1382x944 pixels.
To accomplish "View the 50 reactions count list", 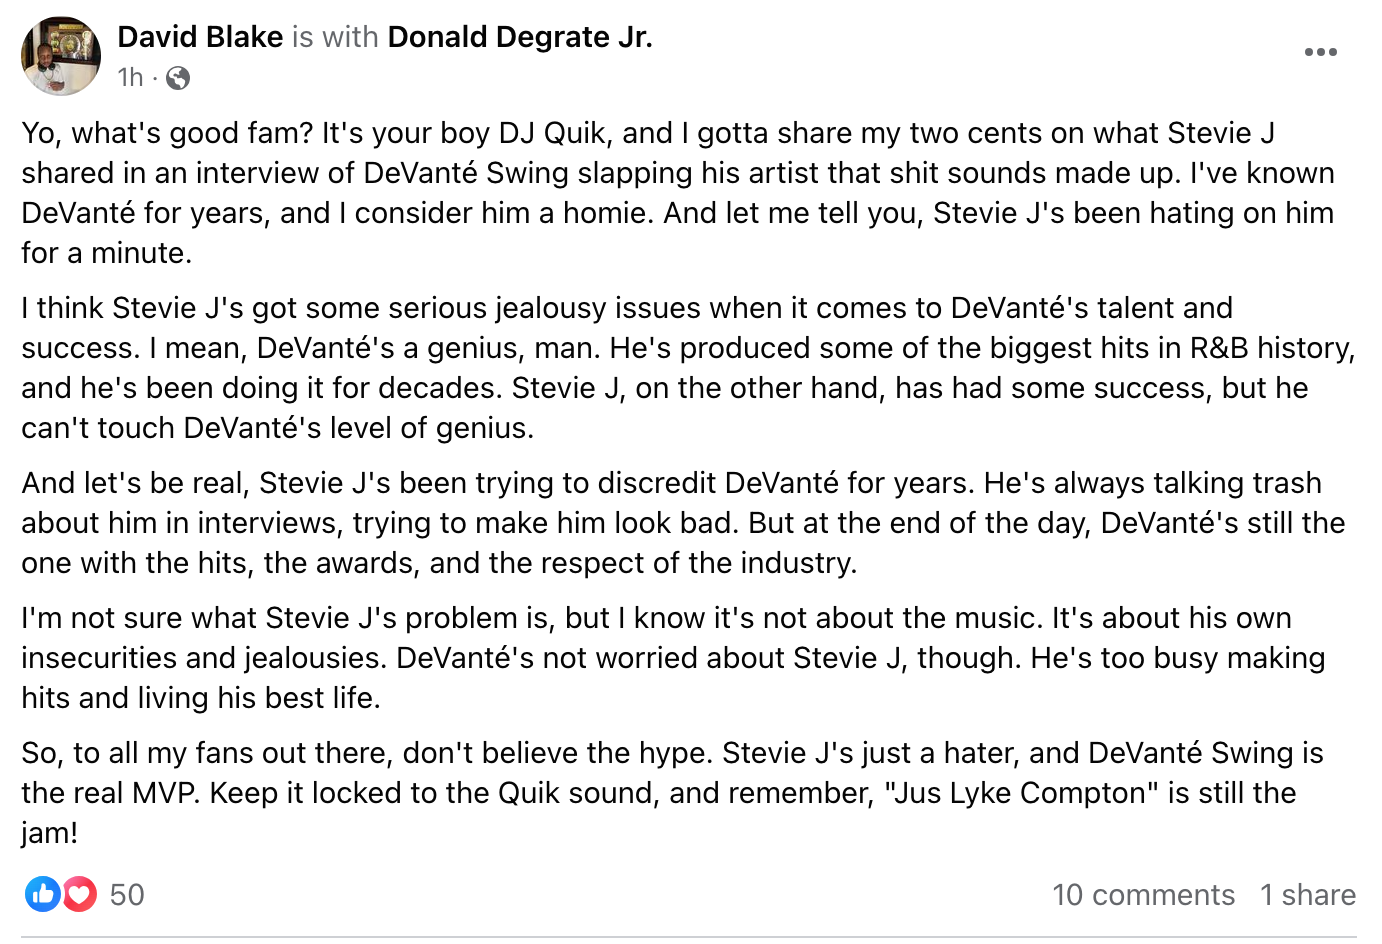I will click(127, 894).
